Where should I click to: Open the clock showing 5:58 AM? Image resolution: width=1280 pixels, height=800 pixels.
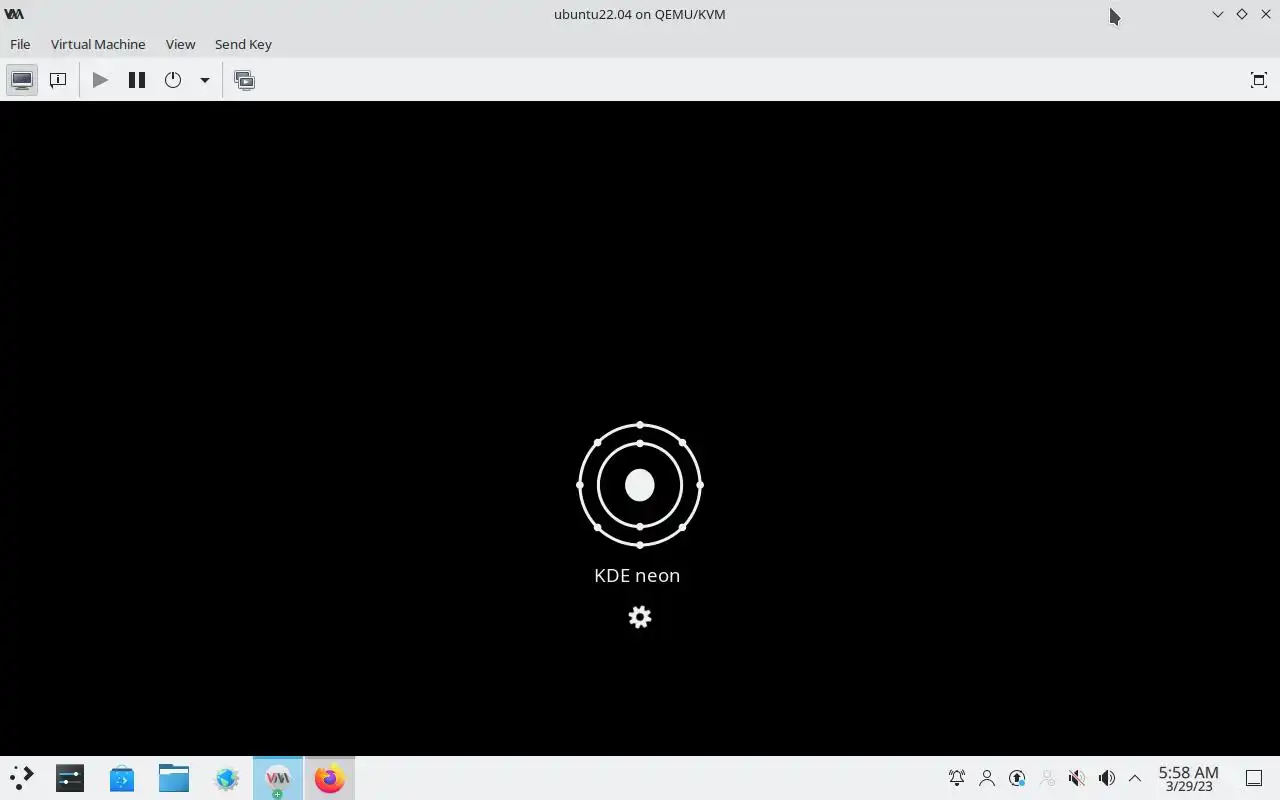(x=1188, y=778)
